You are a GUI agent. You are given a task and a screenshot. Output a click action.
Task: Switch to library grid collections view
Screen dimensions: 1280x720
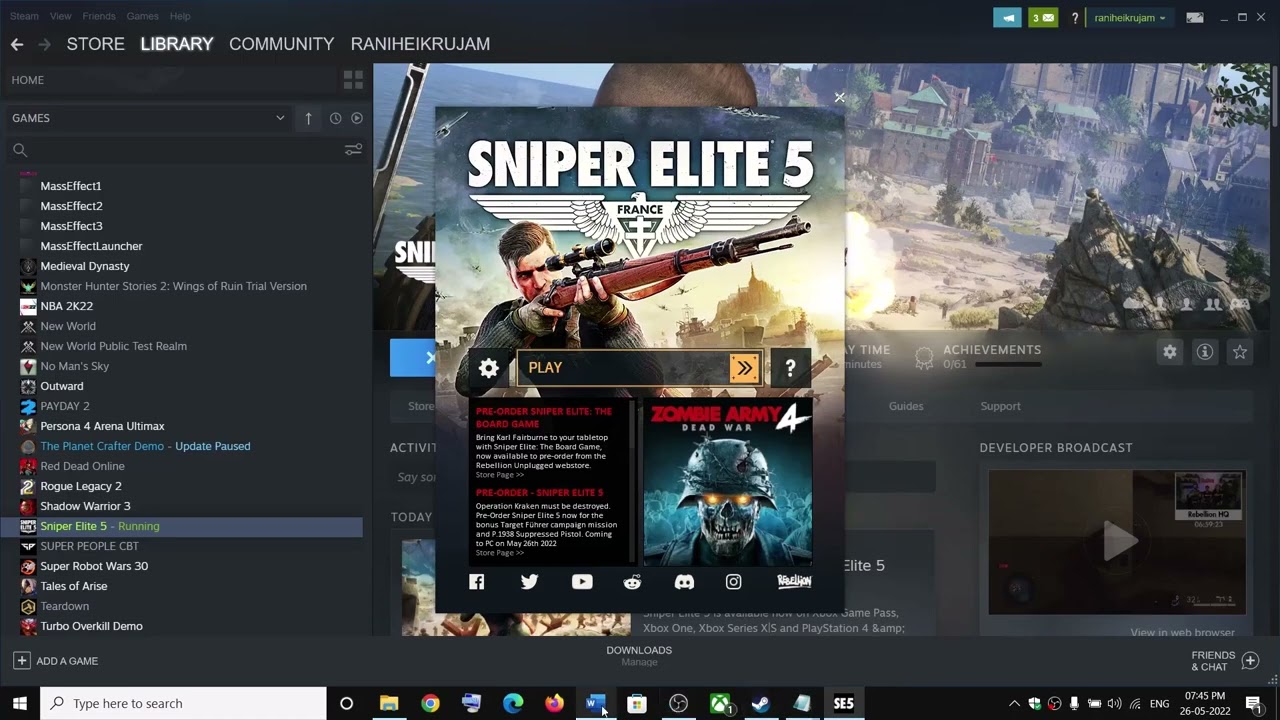[x=353, y=80]
